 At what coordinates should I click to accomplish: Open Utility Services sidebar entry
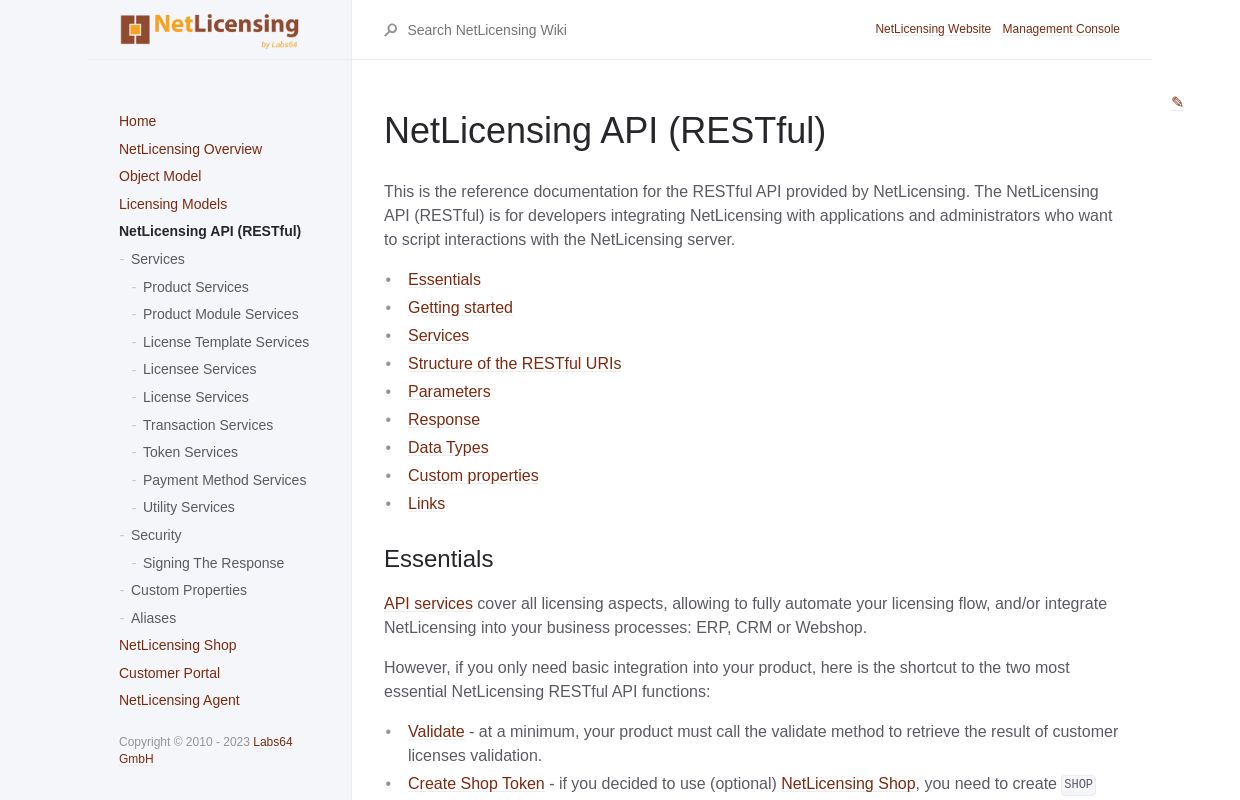[x=189, y=507]
